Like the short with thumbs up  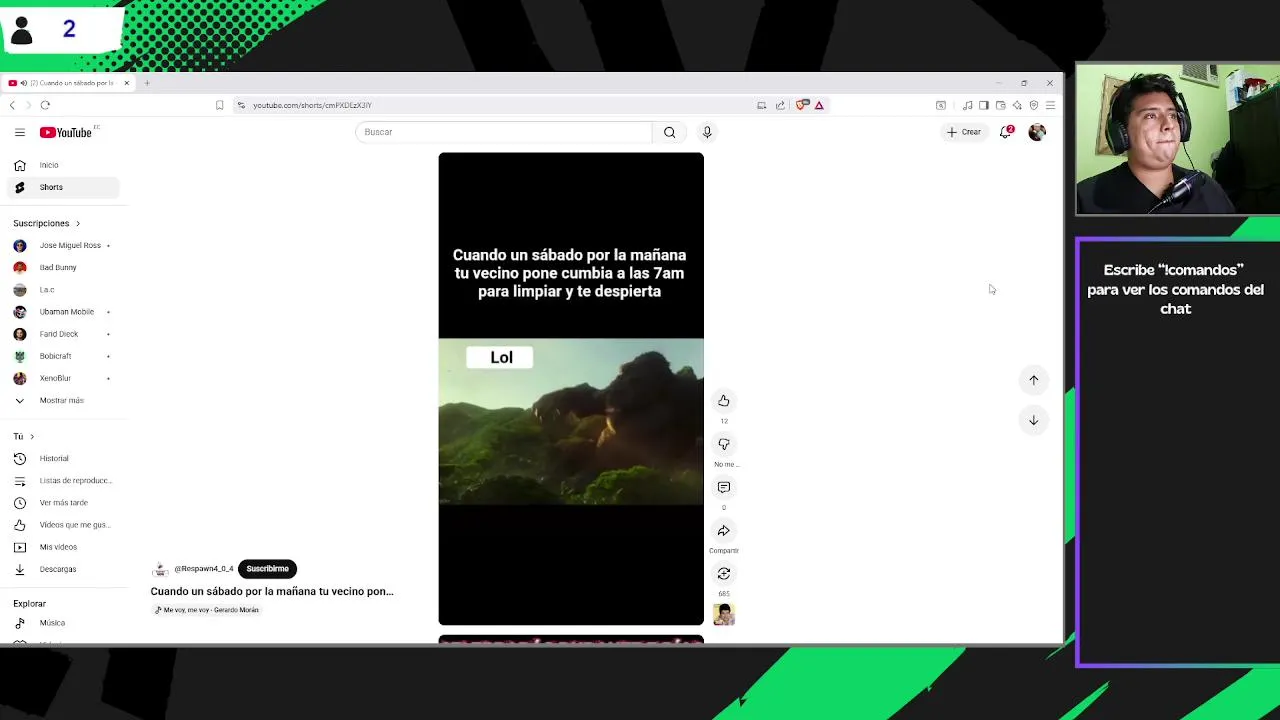(724, 401)
